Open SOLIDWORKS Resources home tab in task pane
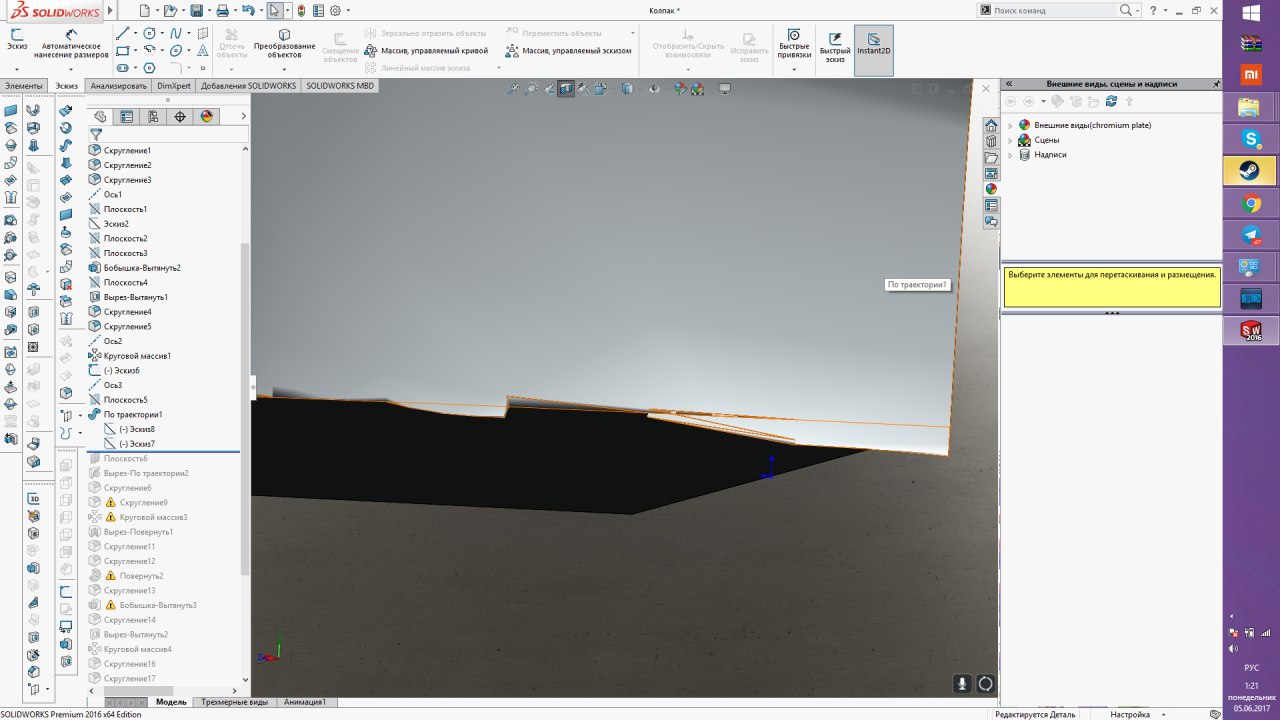This screenshot has height=720, width=1280. tap(991, 126)
